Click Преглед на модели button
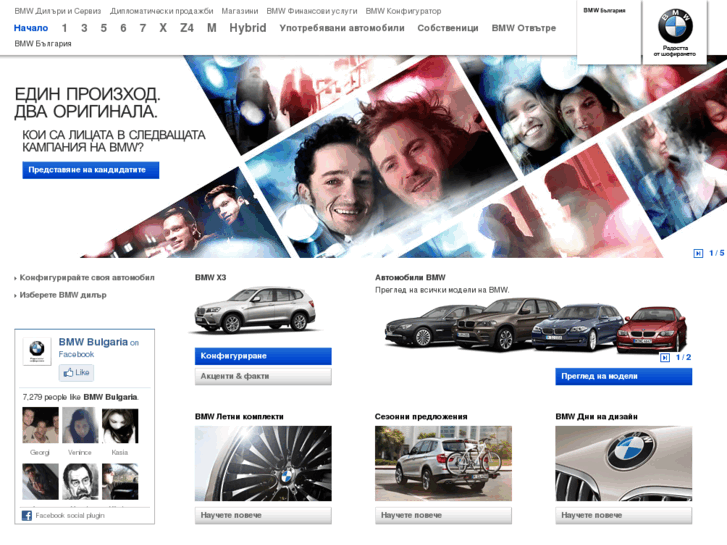The image size is (727, 545). [x=624, y=376]
